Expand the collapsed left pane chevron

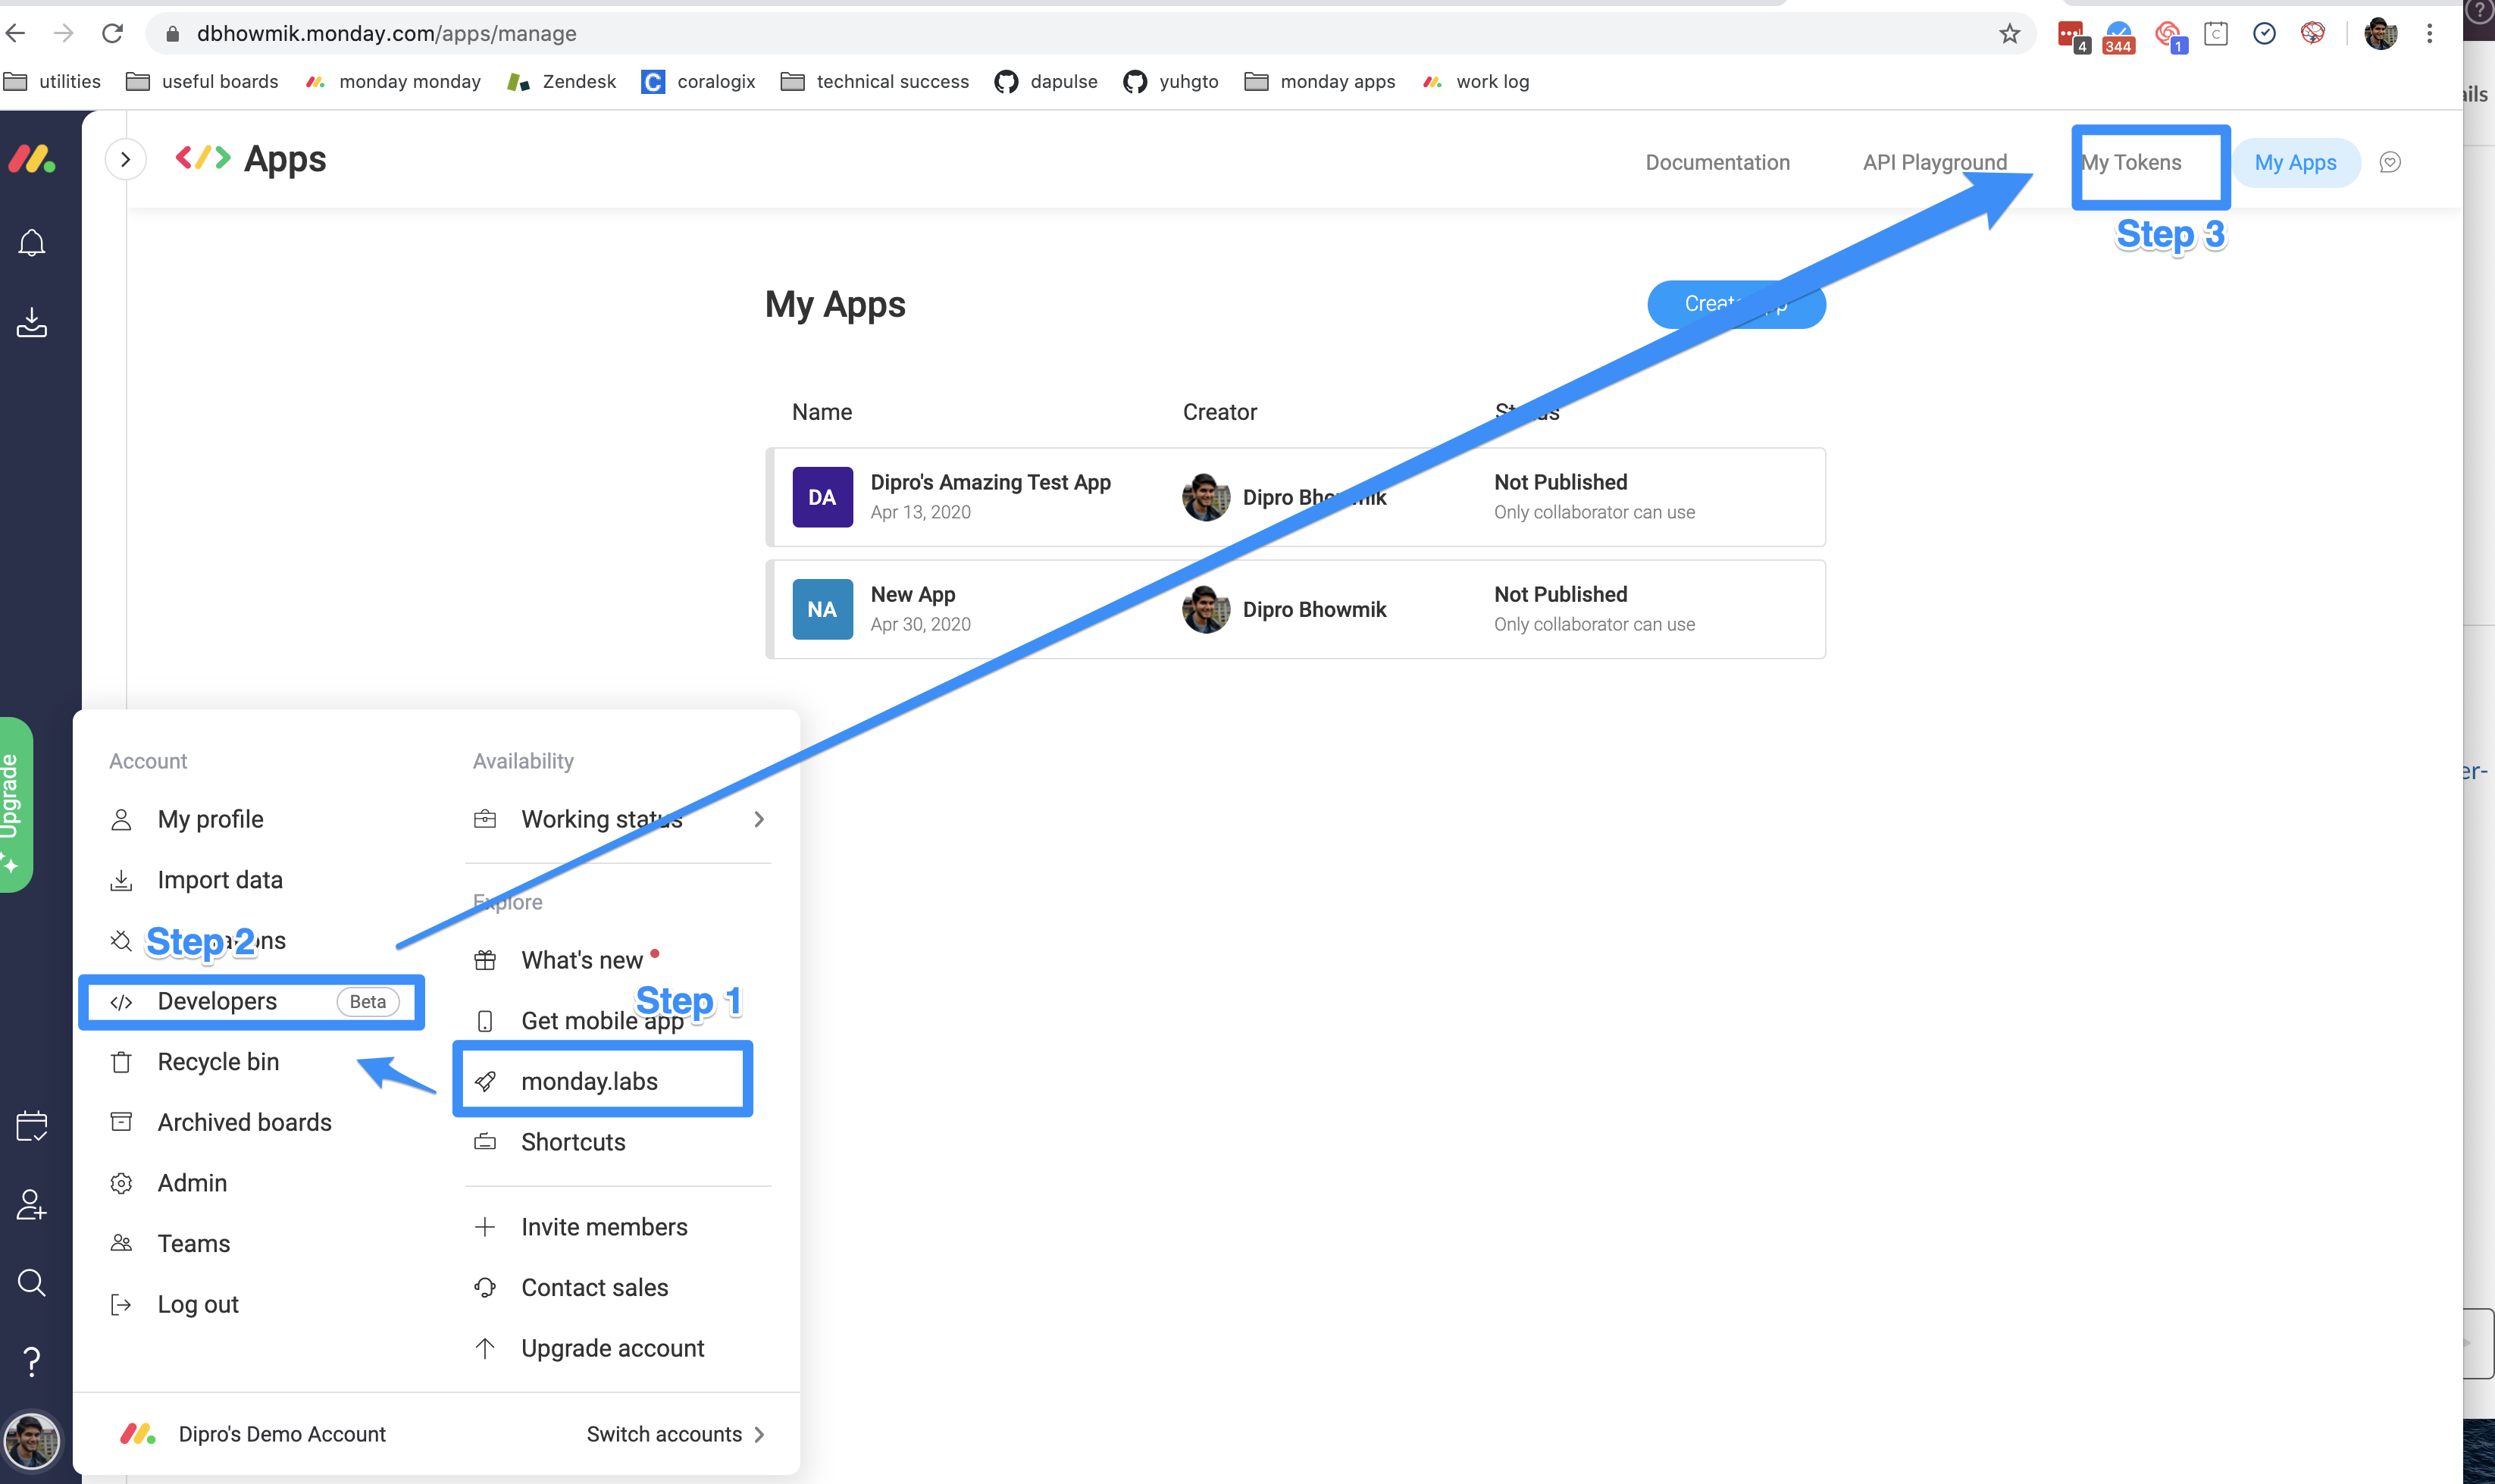125,159
